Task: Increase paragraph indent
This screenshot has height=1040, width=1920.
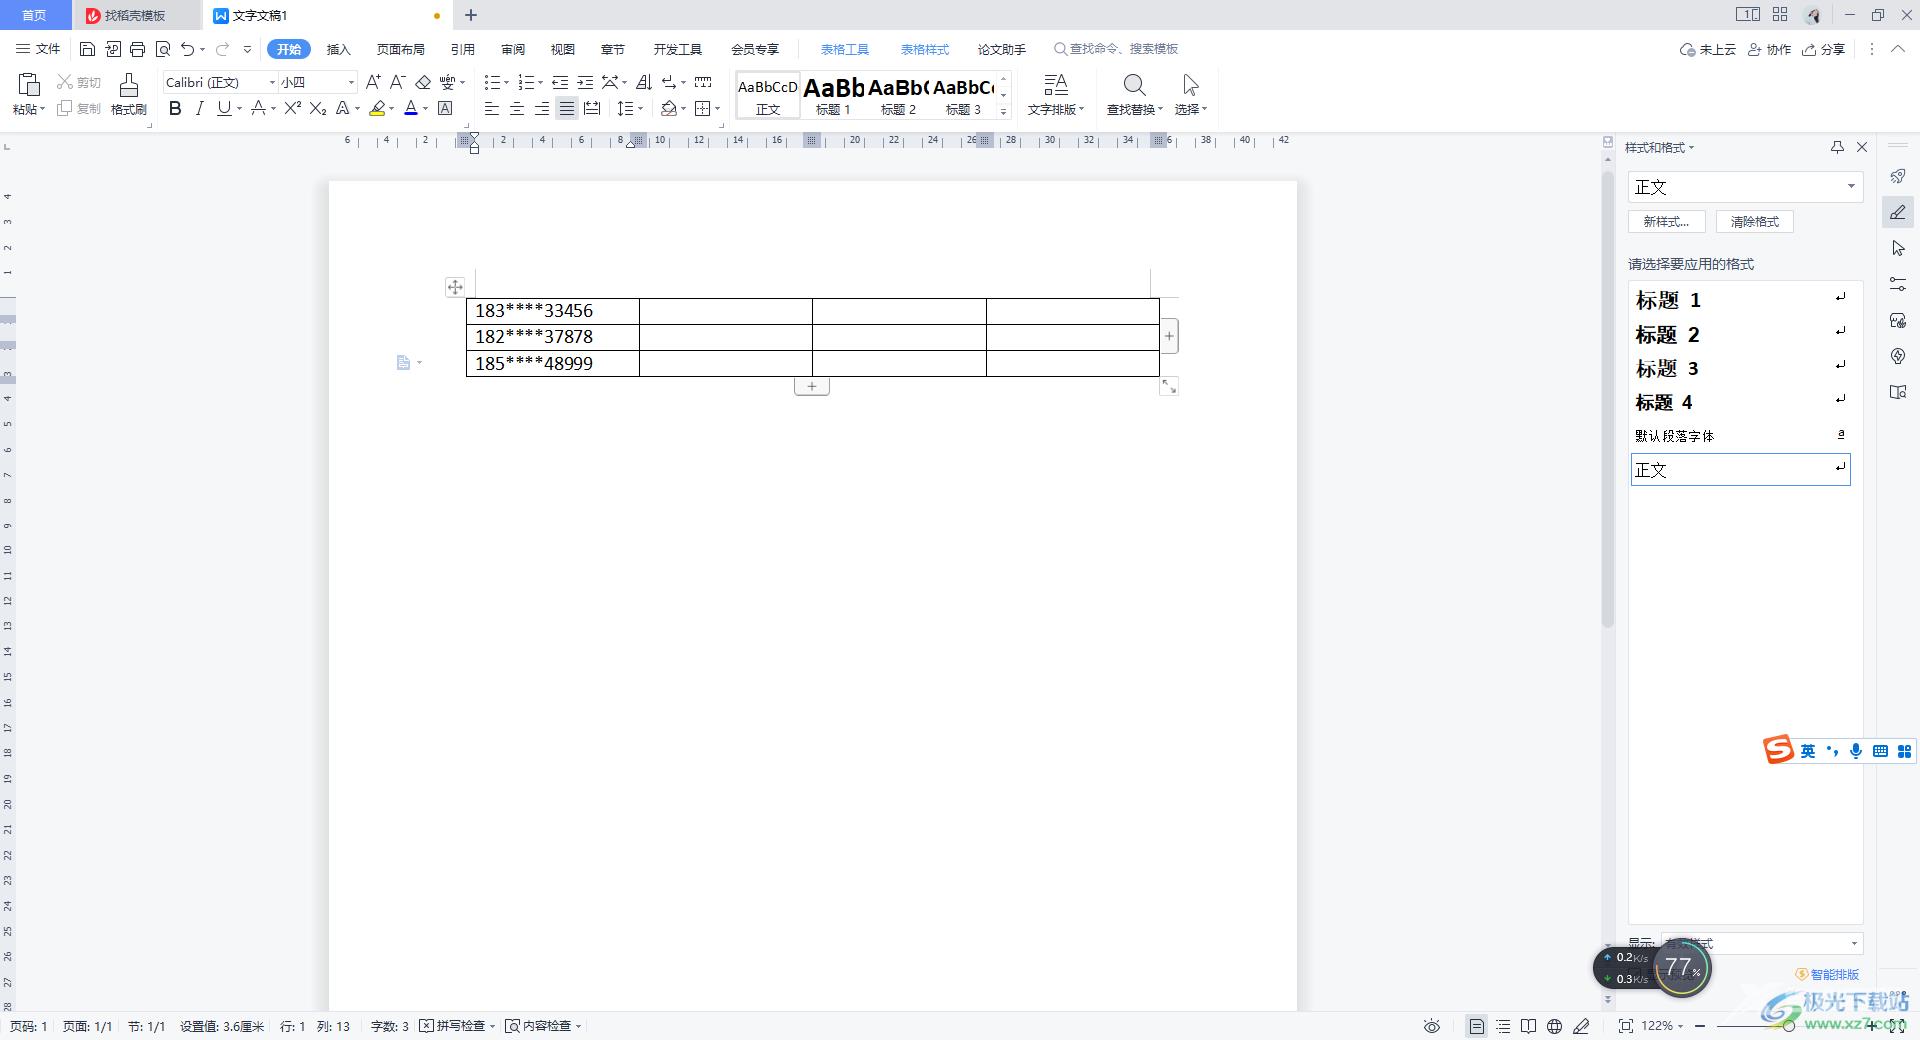Action: pos(585,82)
